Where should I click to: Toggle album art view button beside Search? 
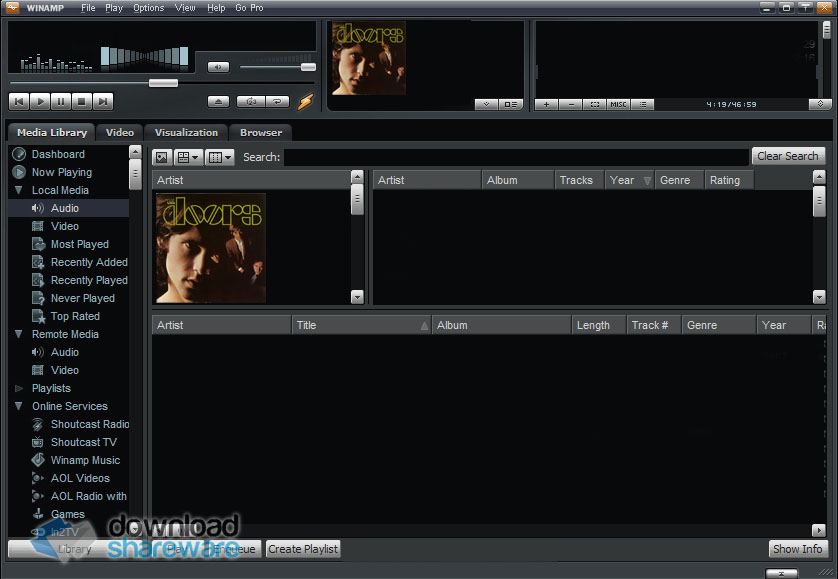click(162, 157)
